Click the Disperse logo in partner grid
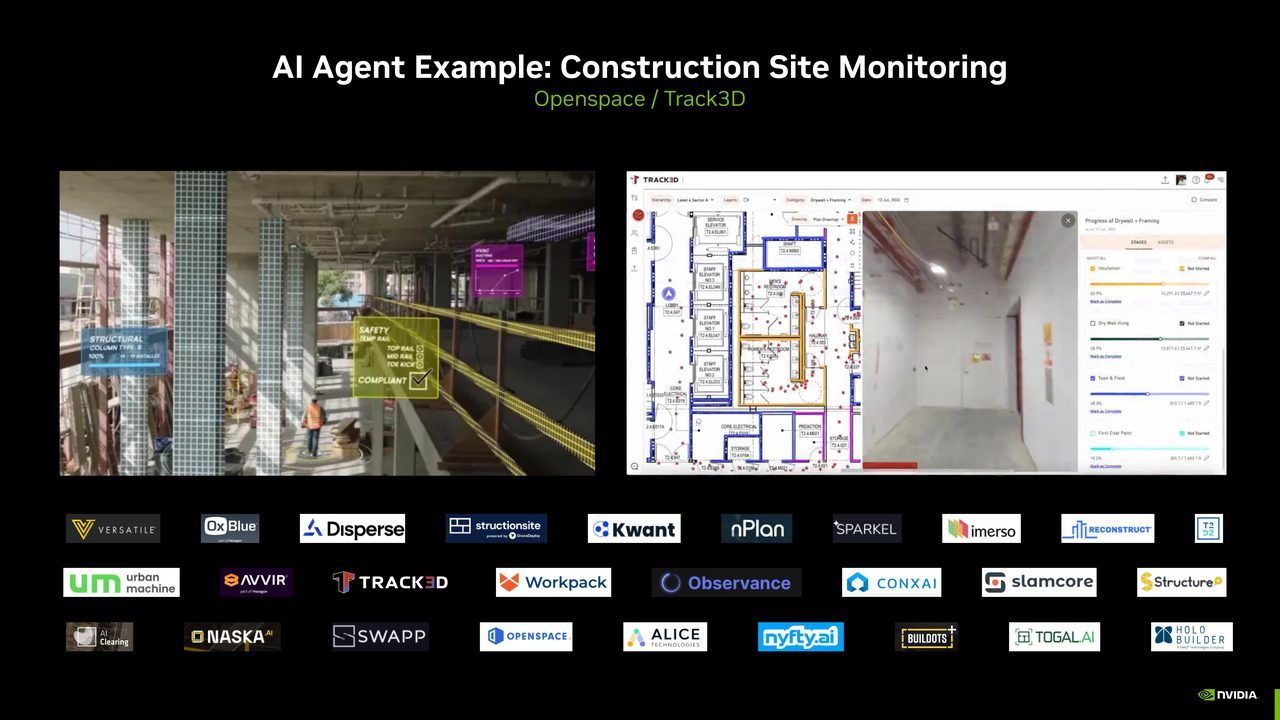The image size is (1280, 720). pos(353,529)
